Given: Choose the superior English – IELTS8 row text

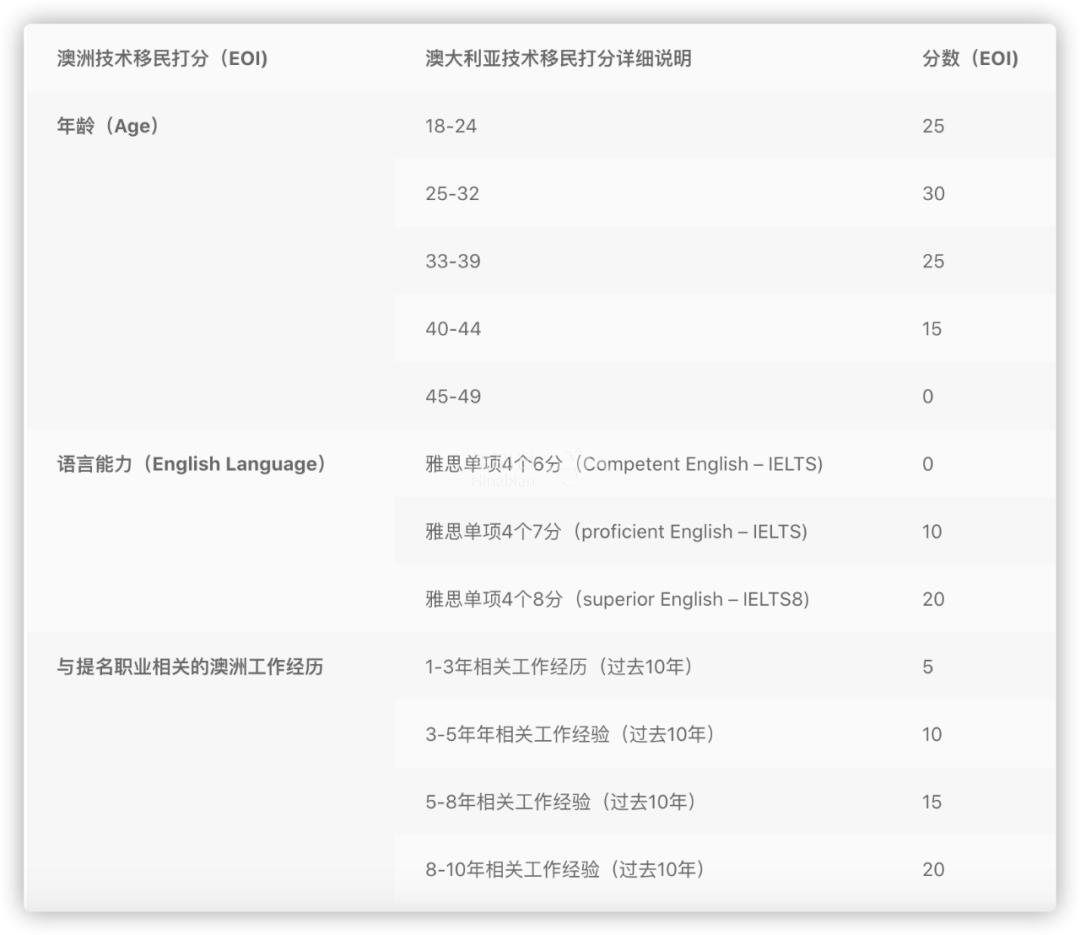Looking at the screenshot, I should pos(617,599).
